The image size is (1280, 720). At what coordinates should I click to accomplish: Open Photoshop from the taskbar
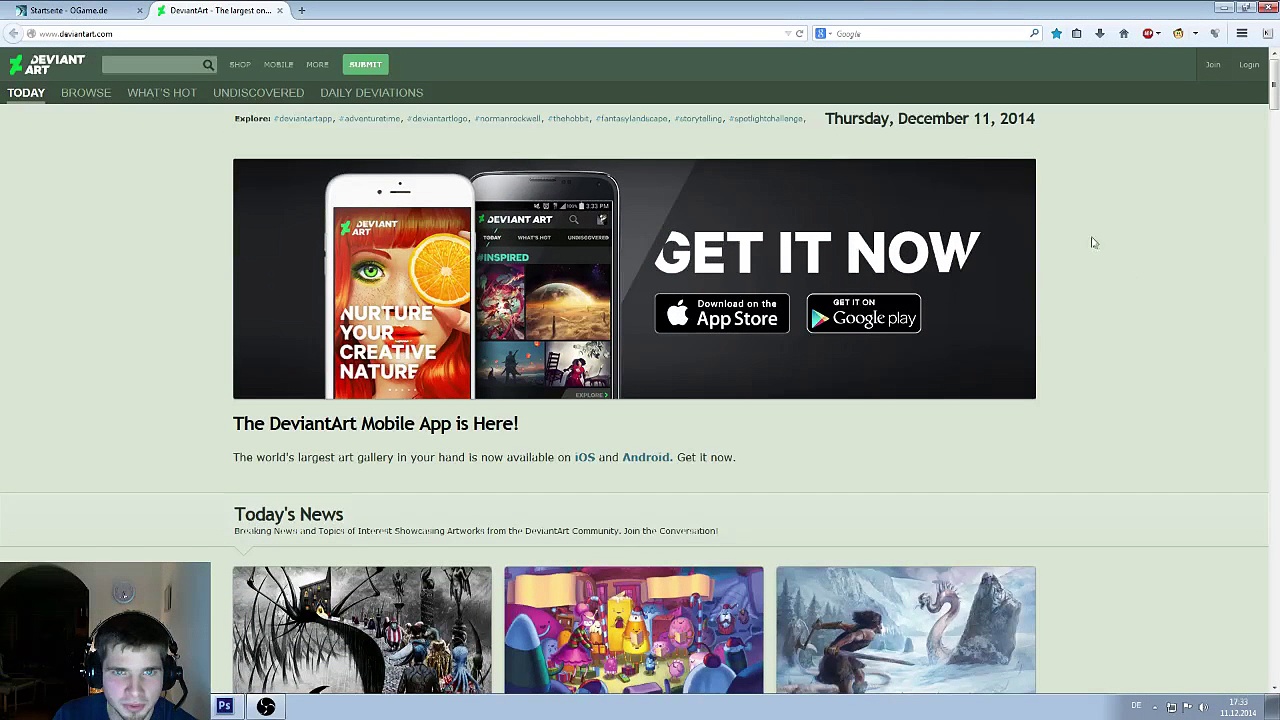[x=224, y=707]
